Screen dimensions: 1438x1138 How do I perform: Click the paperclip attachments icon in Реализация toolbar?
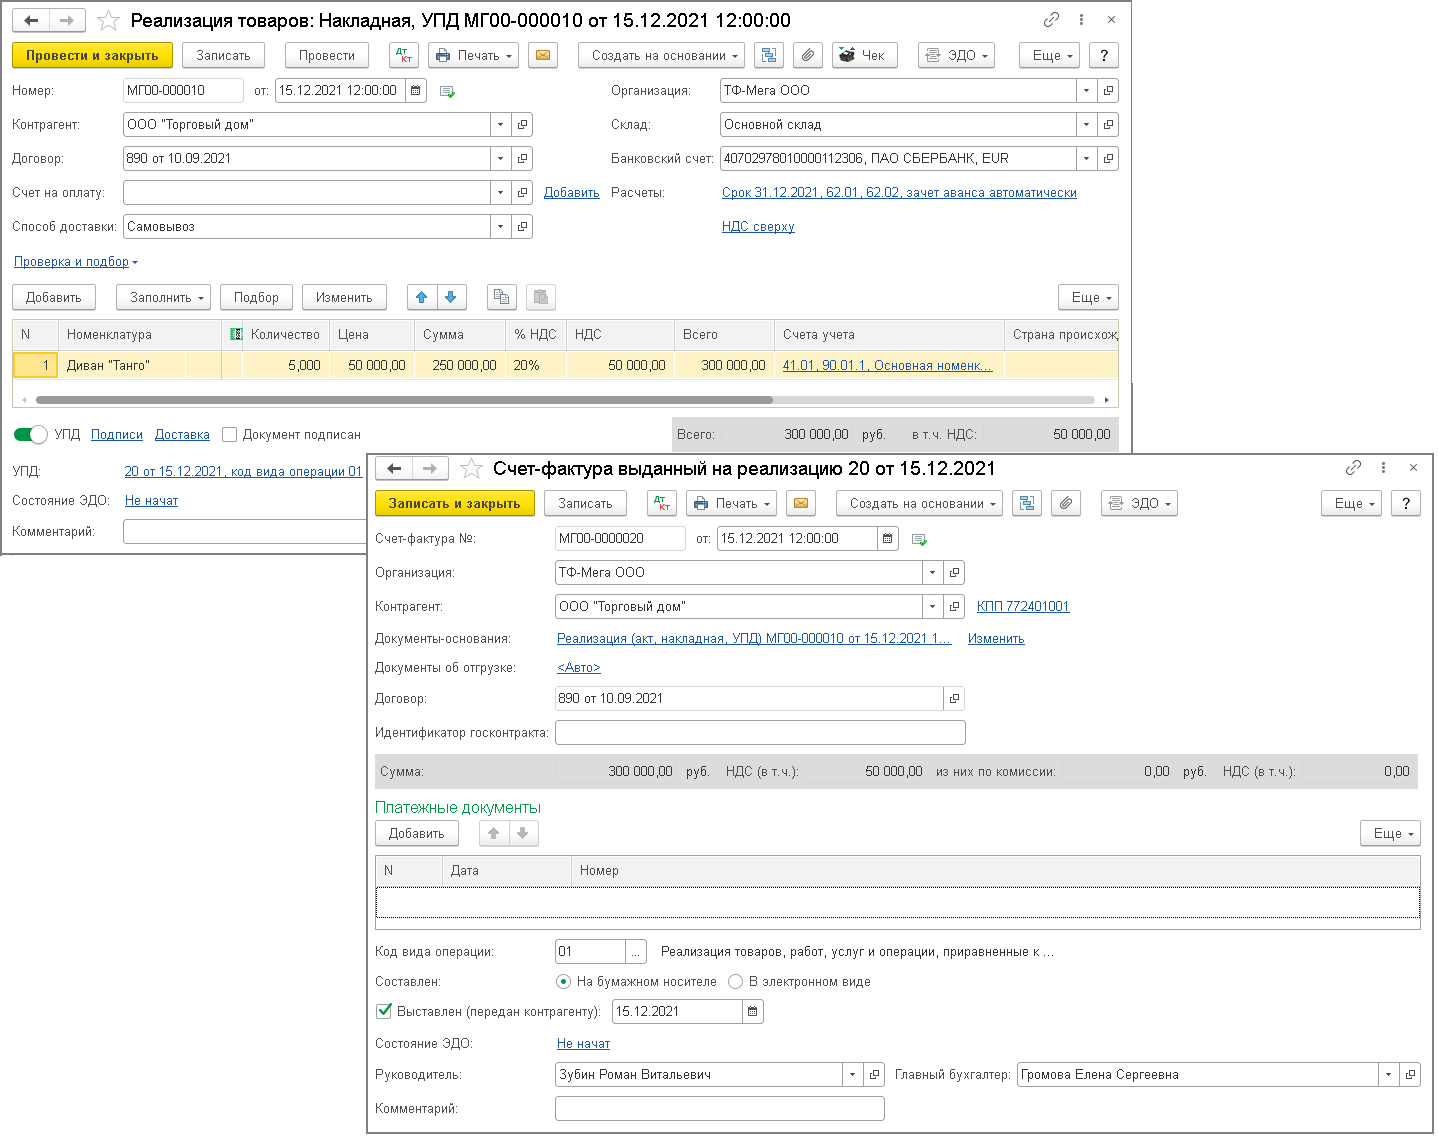coord(808,55)
